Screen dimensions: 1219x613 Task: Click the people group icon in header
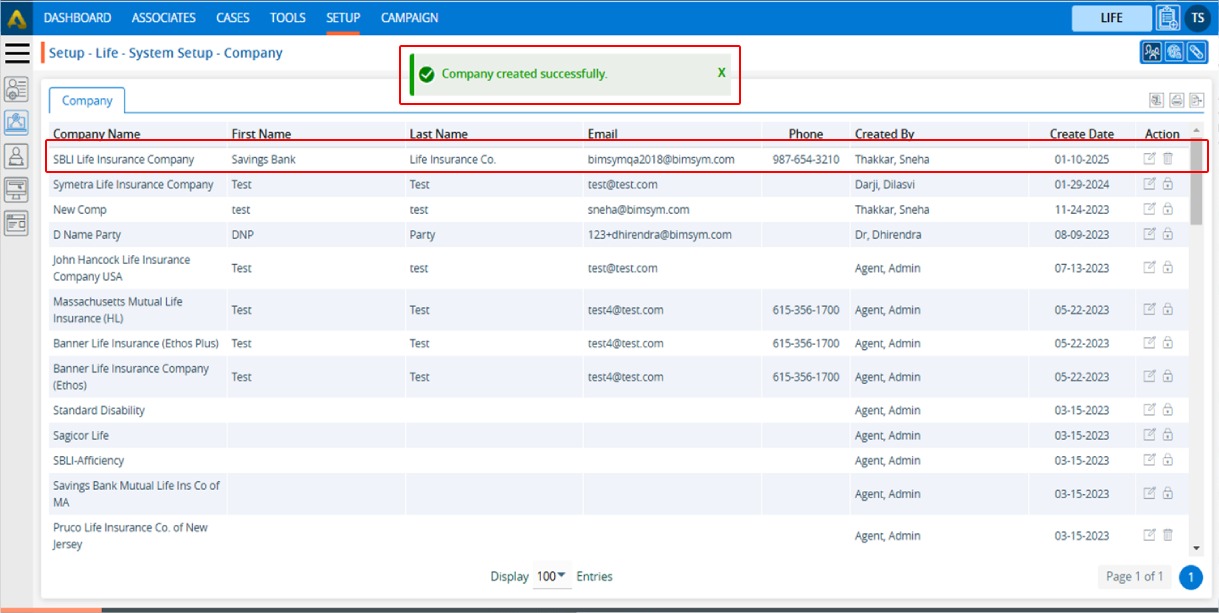(x=1152, y=53)
